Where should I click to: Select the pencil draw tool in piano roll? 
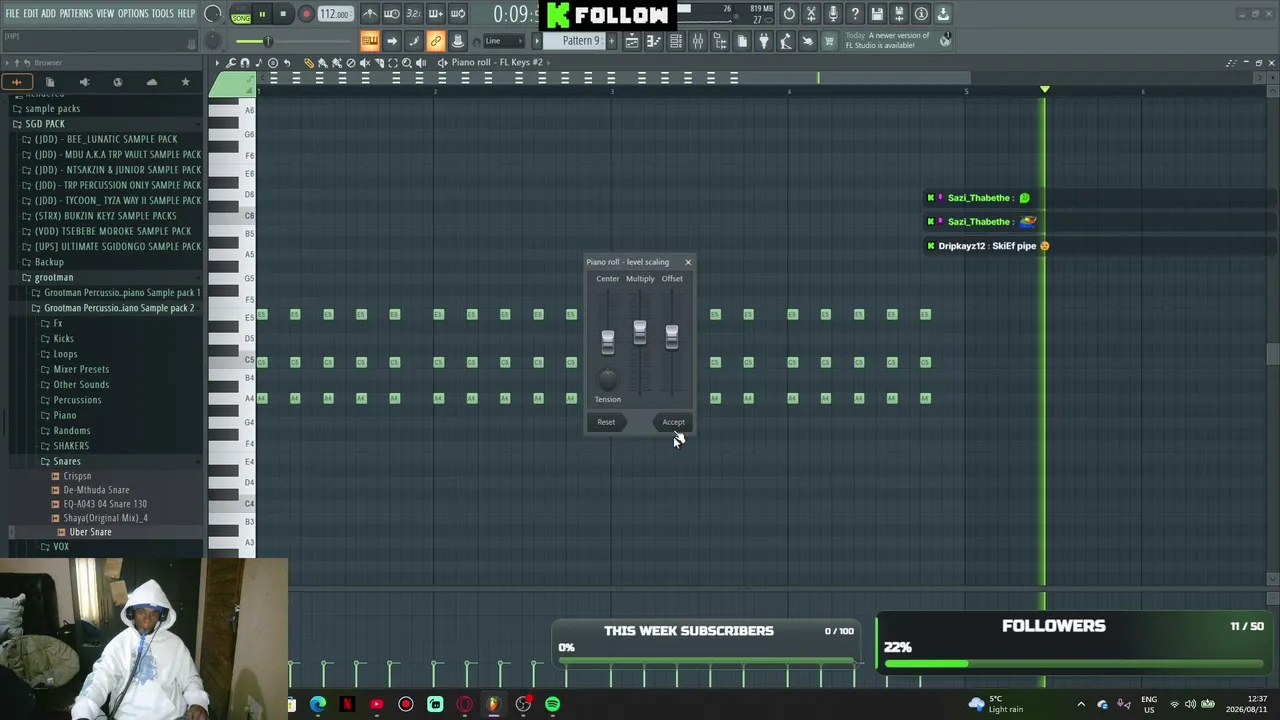coord(309,63)
